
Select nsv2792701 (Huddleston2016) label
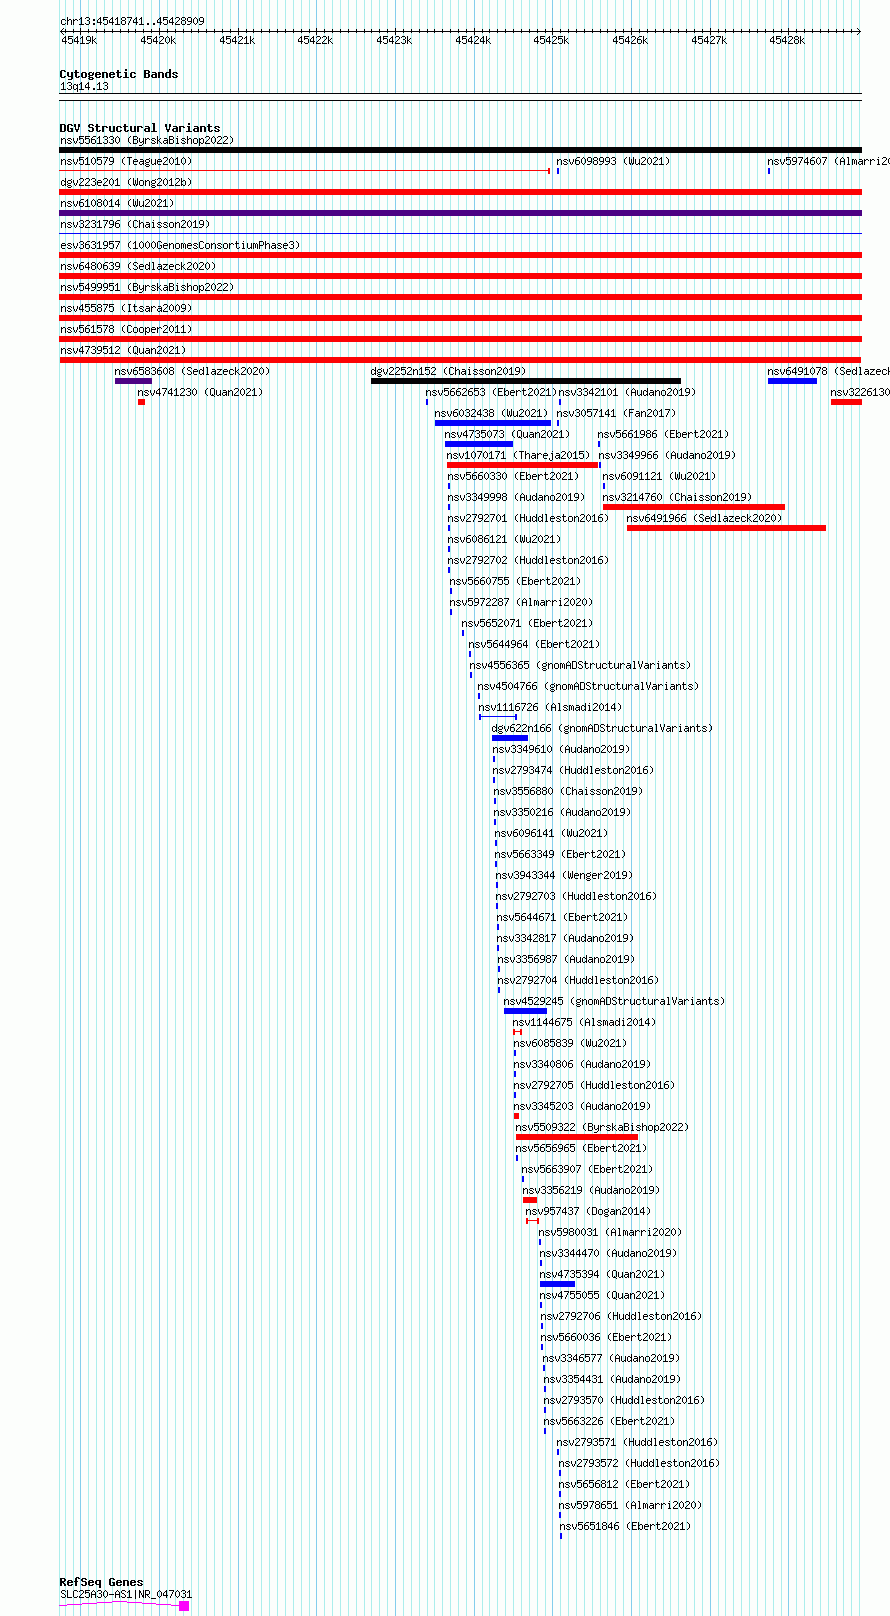coord(527,518)
